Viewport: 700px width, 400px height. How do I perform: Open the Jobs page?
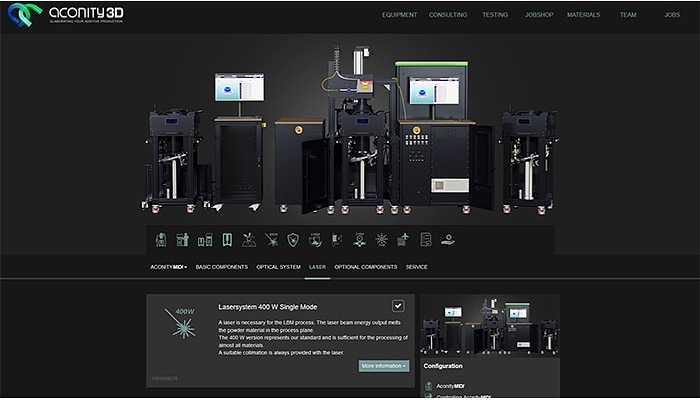(672, 15)
